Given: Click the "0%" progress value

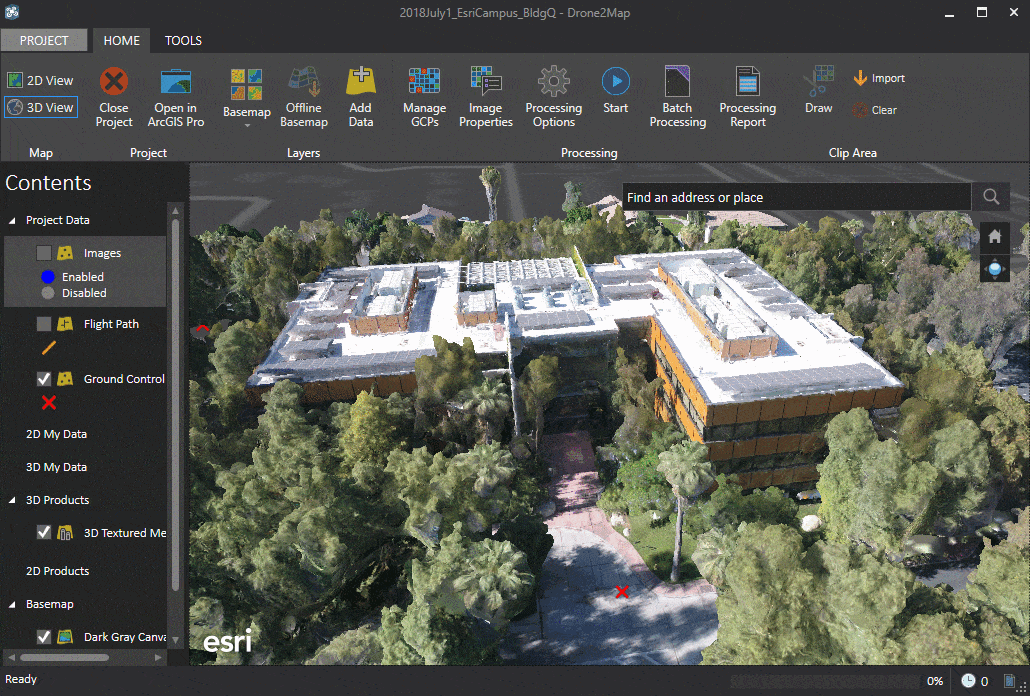Looking at the screenshot, I should 935,681.
